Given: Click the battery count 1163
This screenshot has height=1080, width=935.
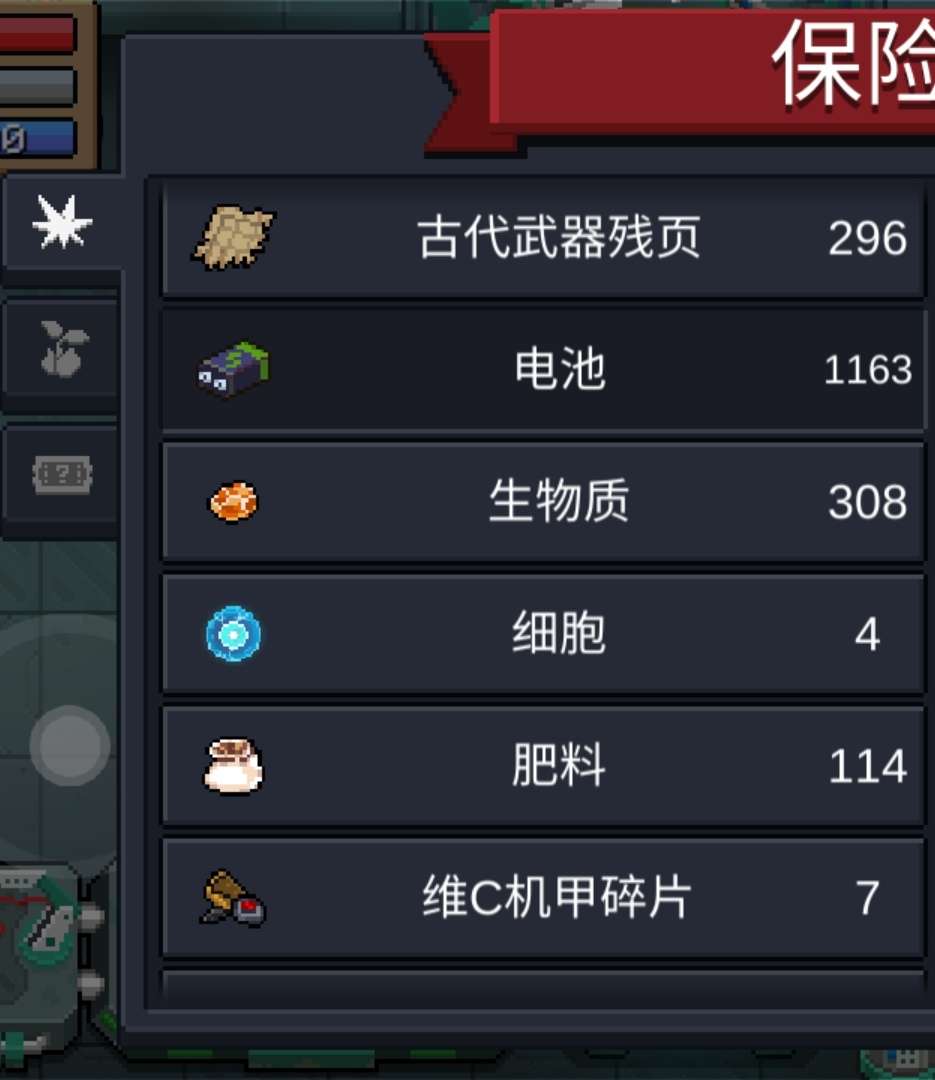Looking at the screenshot, I should pos(867,370).
